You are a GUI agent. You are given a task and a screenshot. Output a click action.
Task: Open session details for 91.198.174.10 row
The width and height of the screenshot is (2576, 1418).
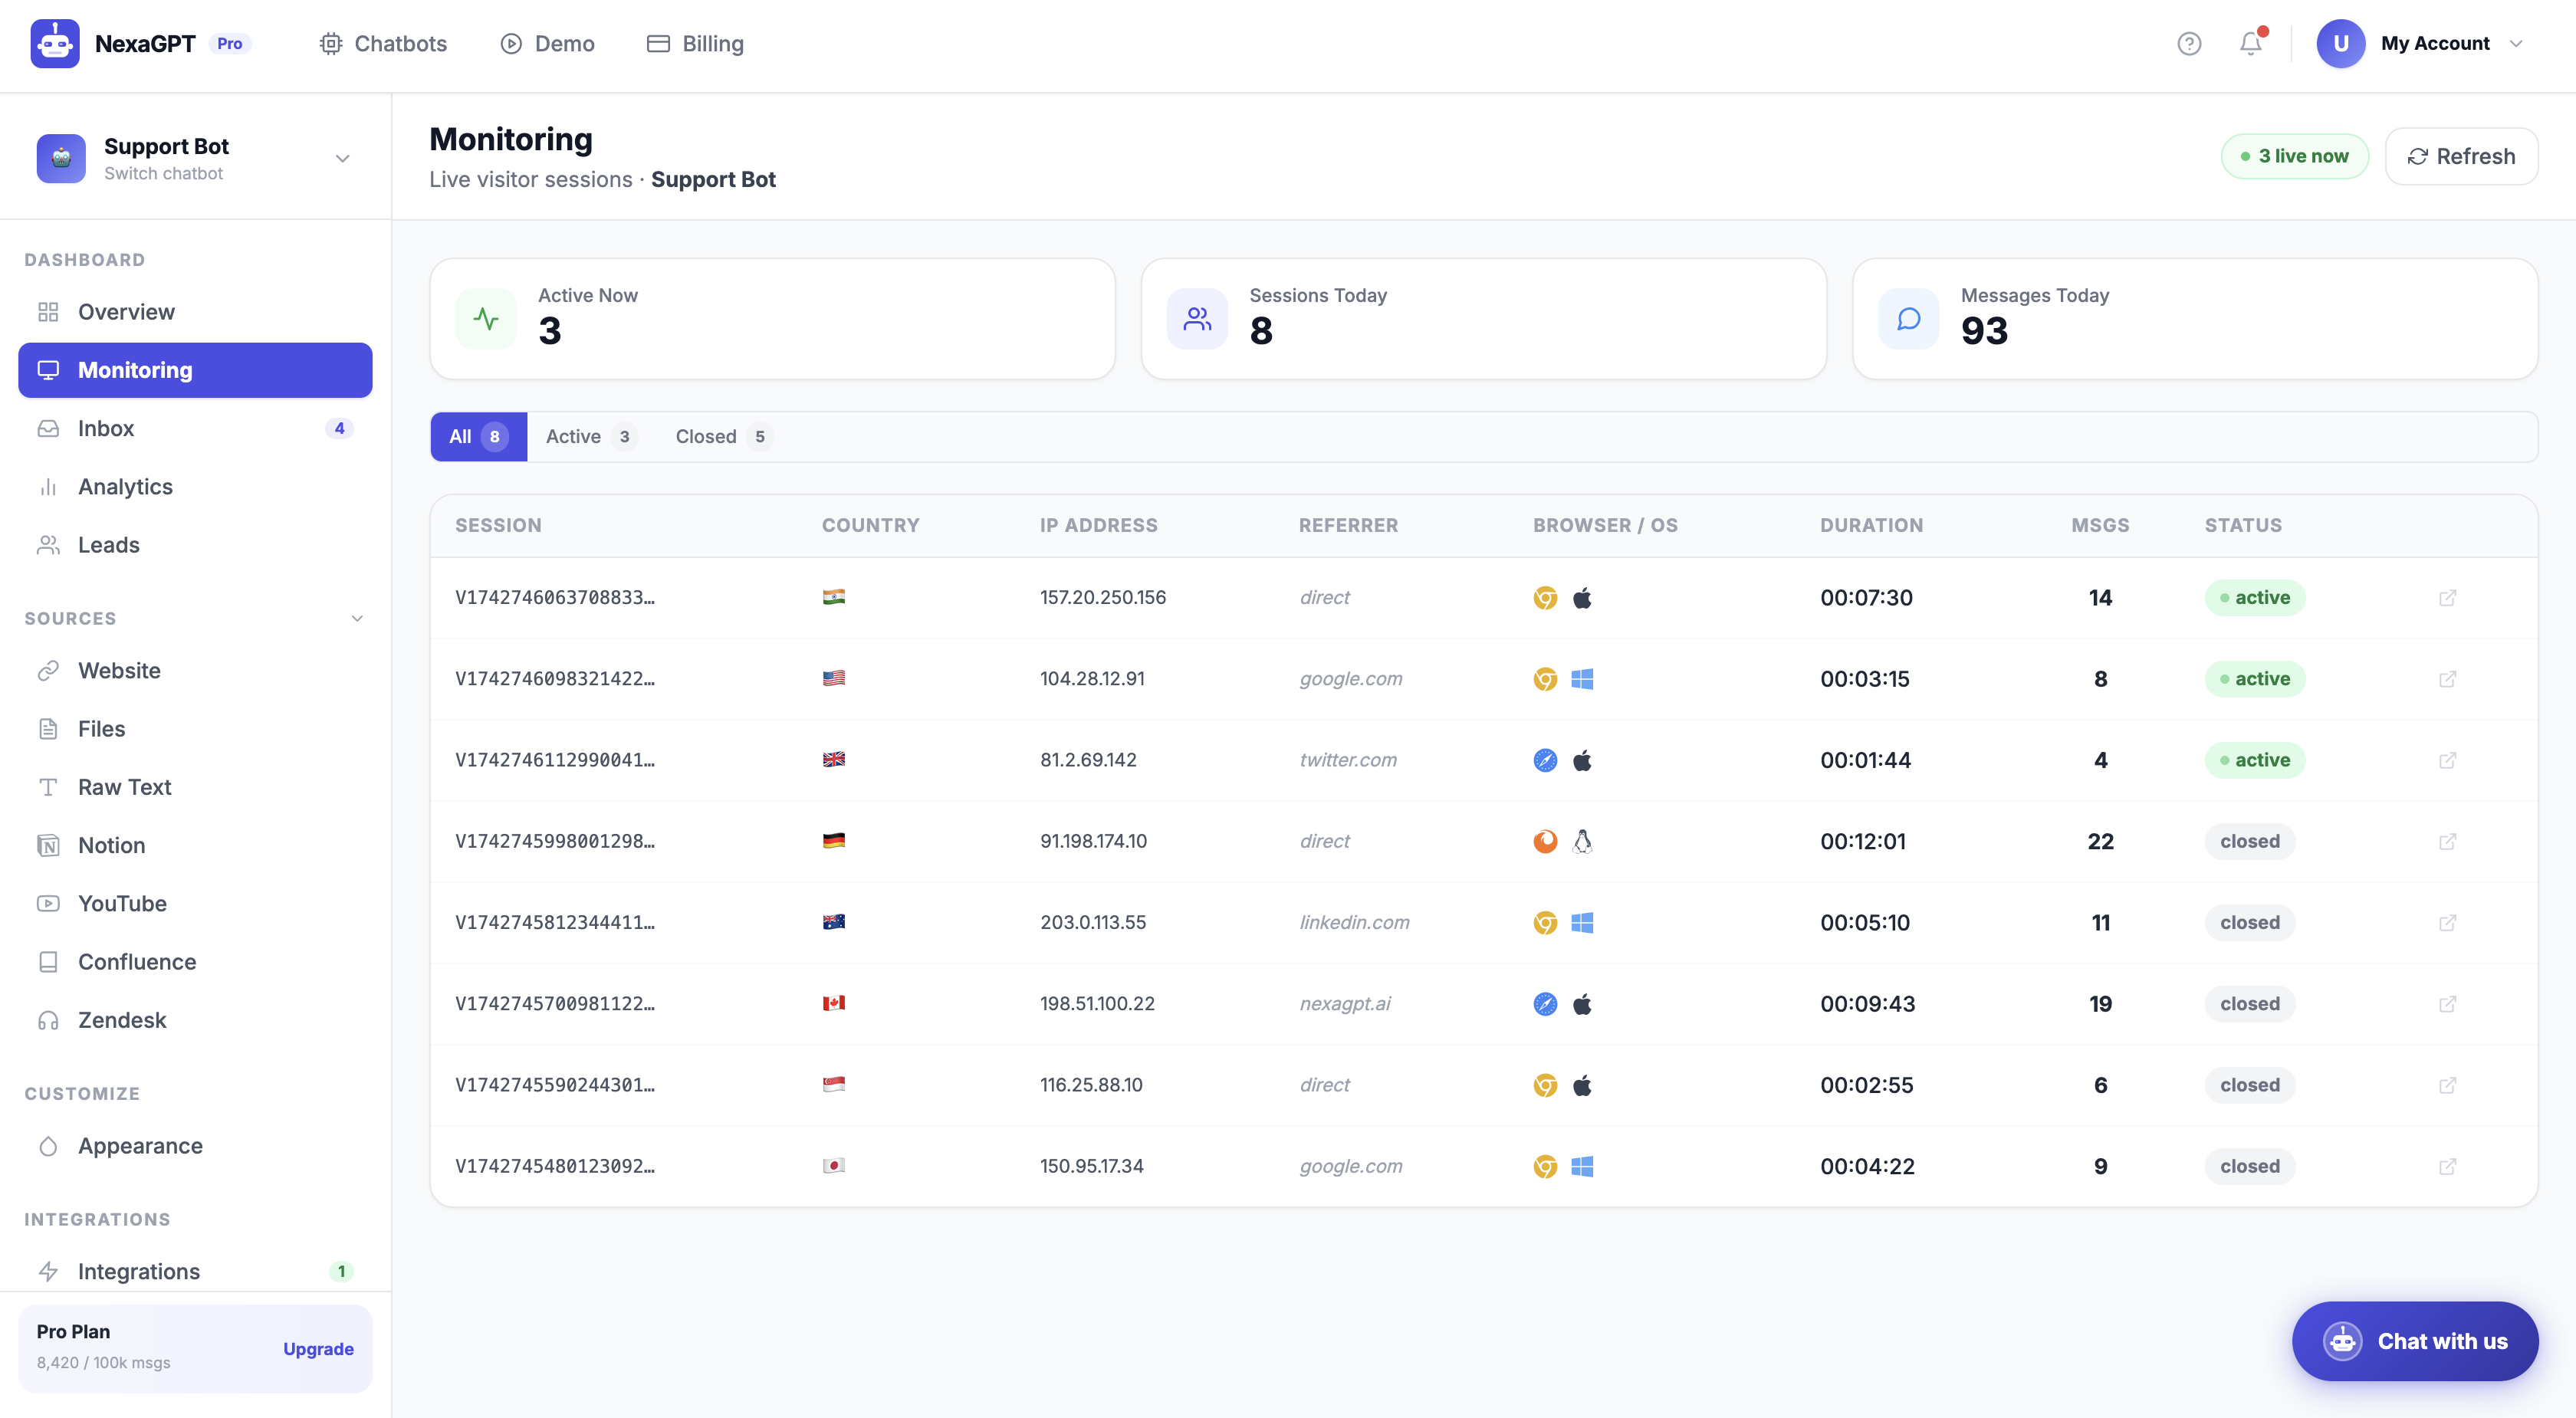[2447, 842]
